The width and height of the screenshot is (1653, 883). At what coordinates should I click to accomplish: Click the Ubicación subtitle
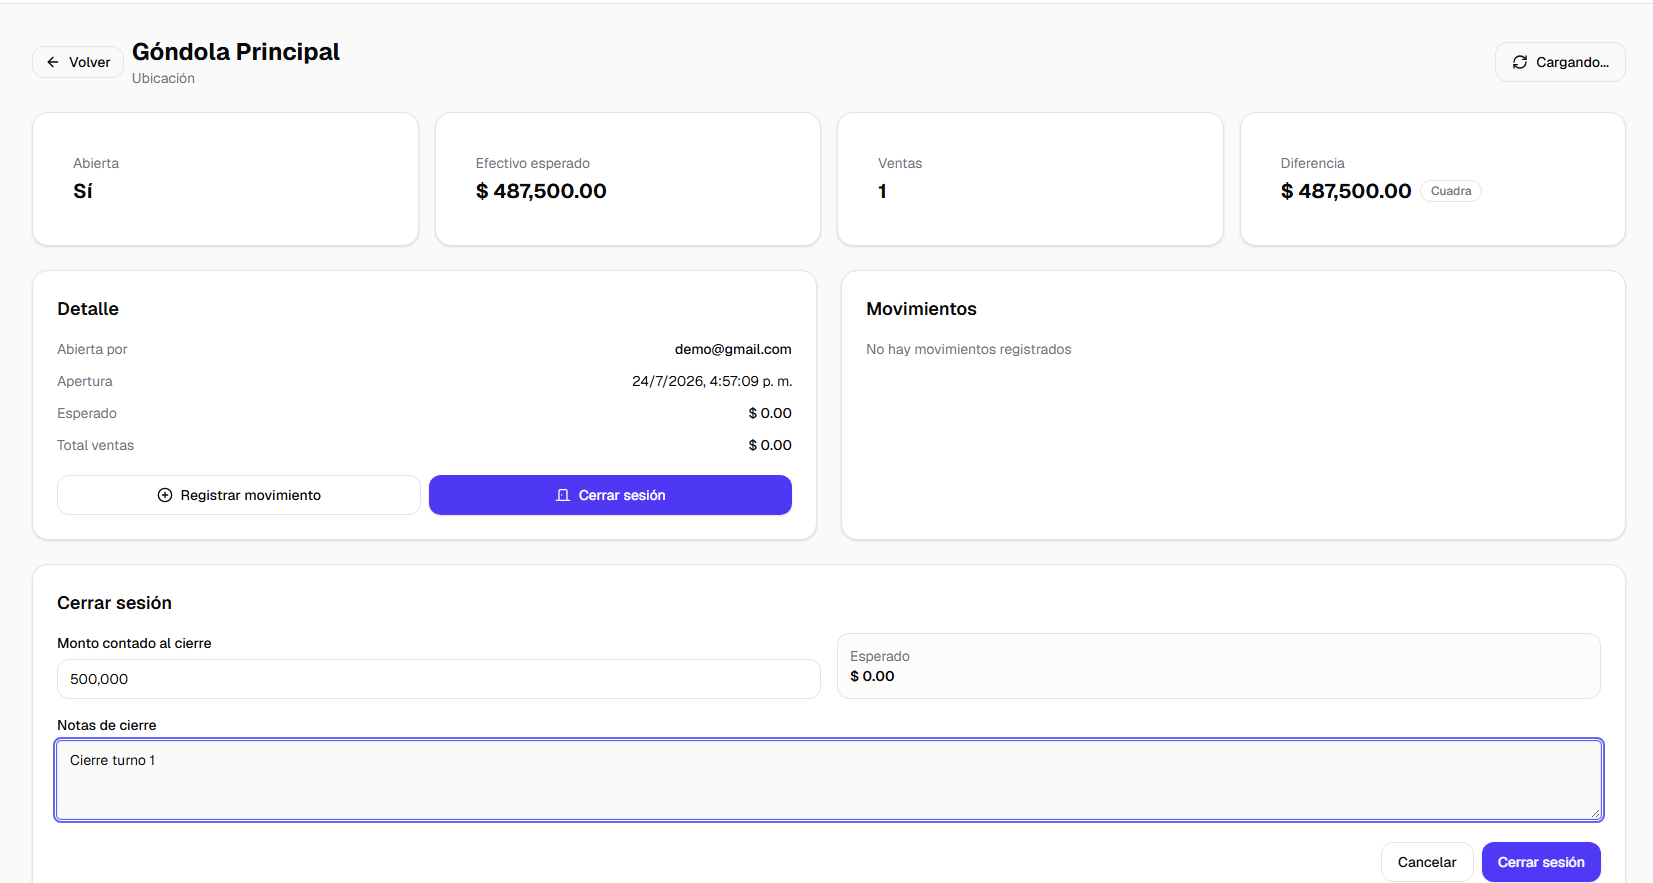pyautogui.click(x=163, y=78)
